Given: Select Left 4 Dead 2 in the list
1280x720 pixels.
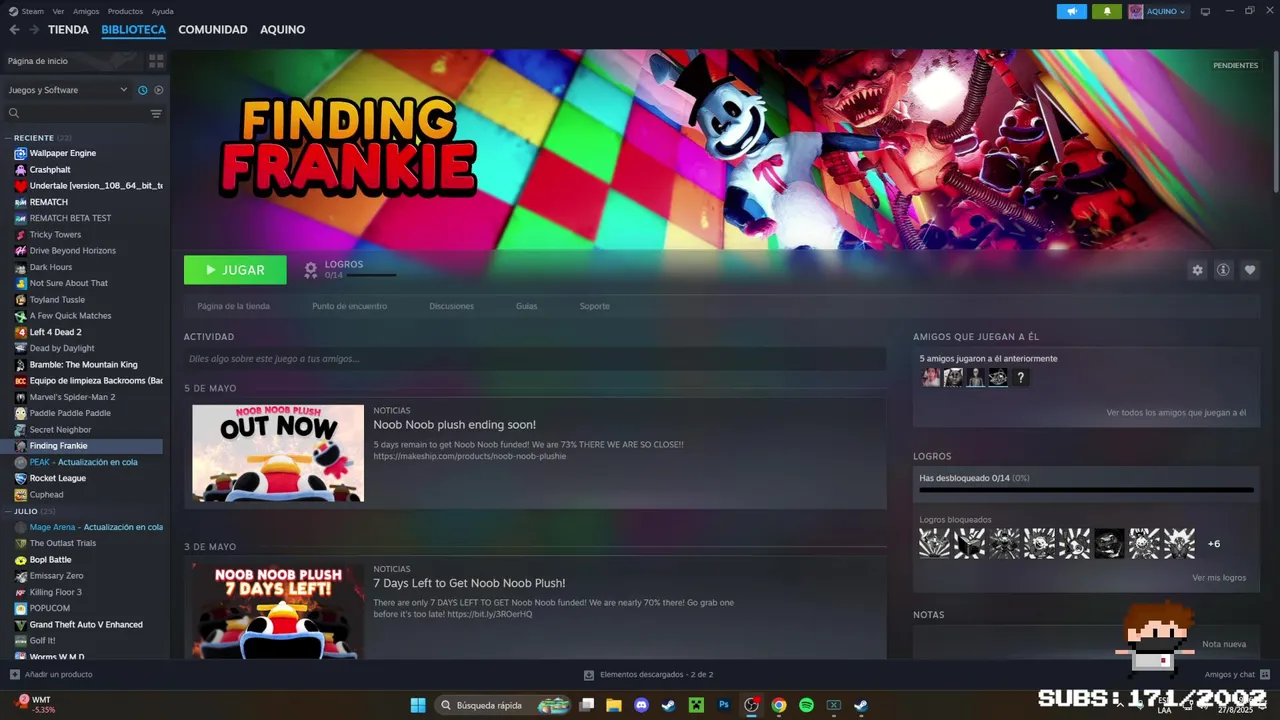Looking at the screenshot, I should click(x=55, y=332).
